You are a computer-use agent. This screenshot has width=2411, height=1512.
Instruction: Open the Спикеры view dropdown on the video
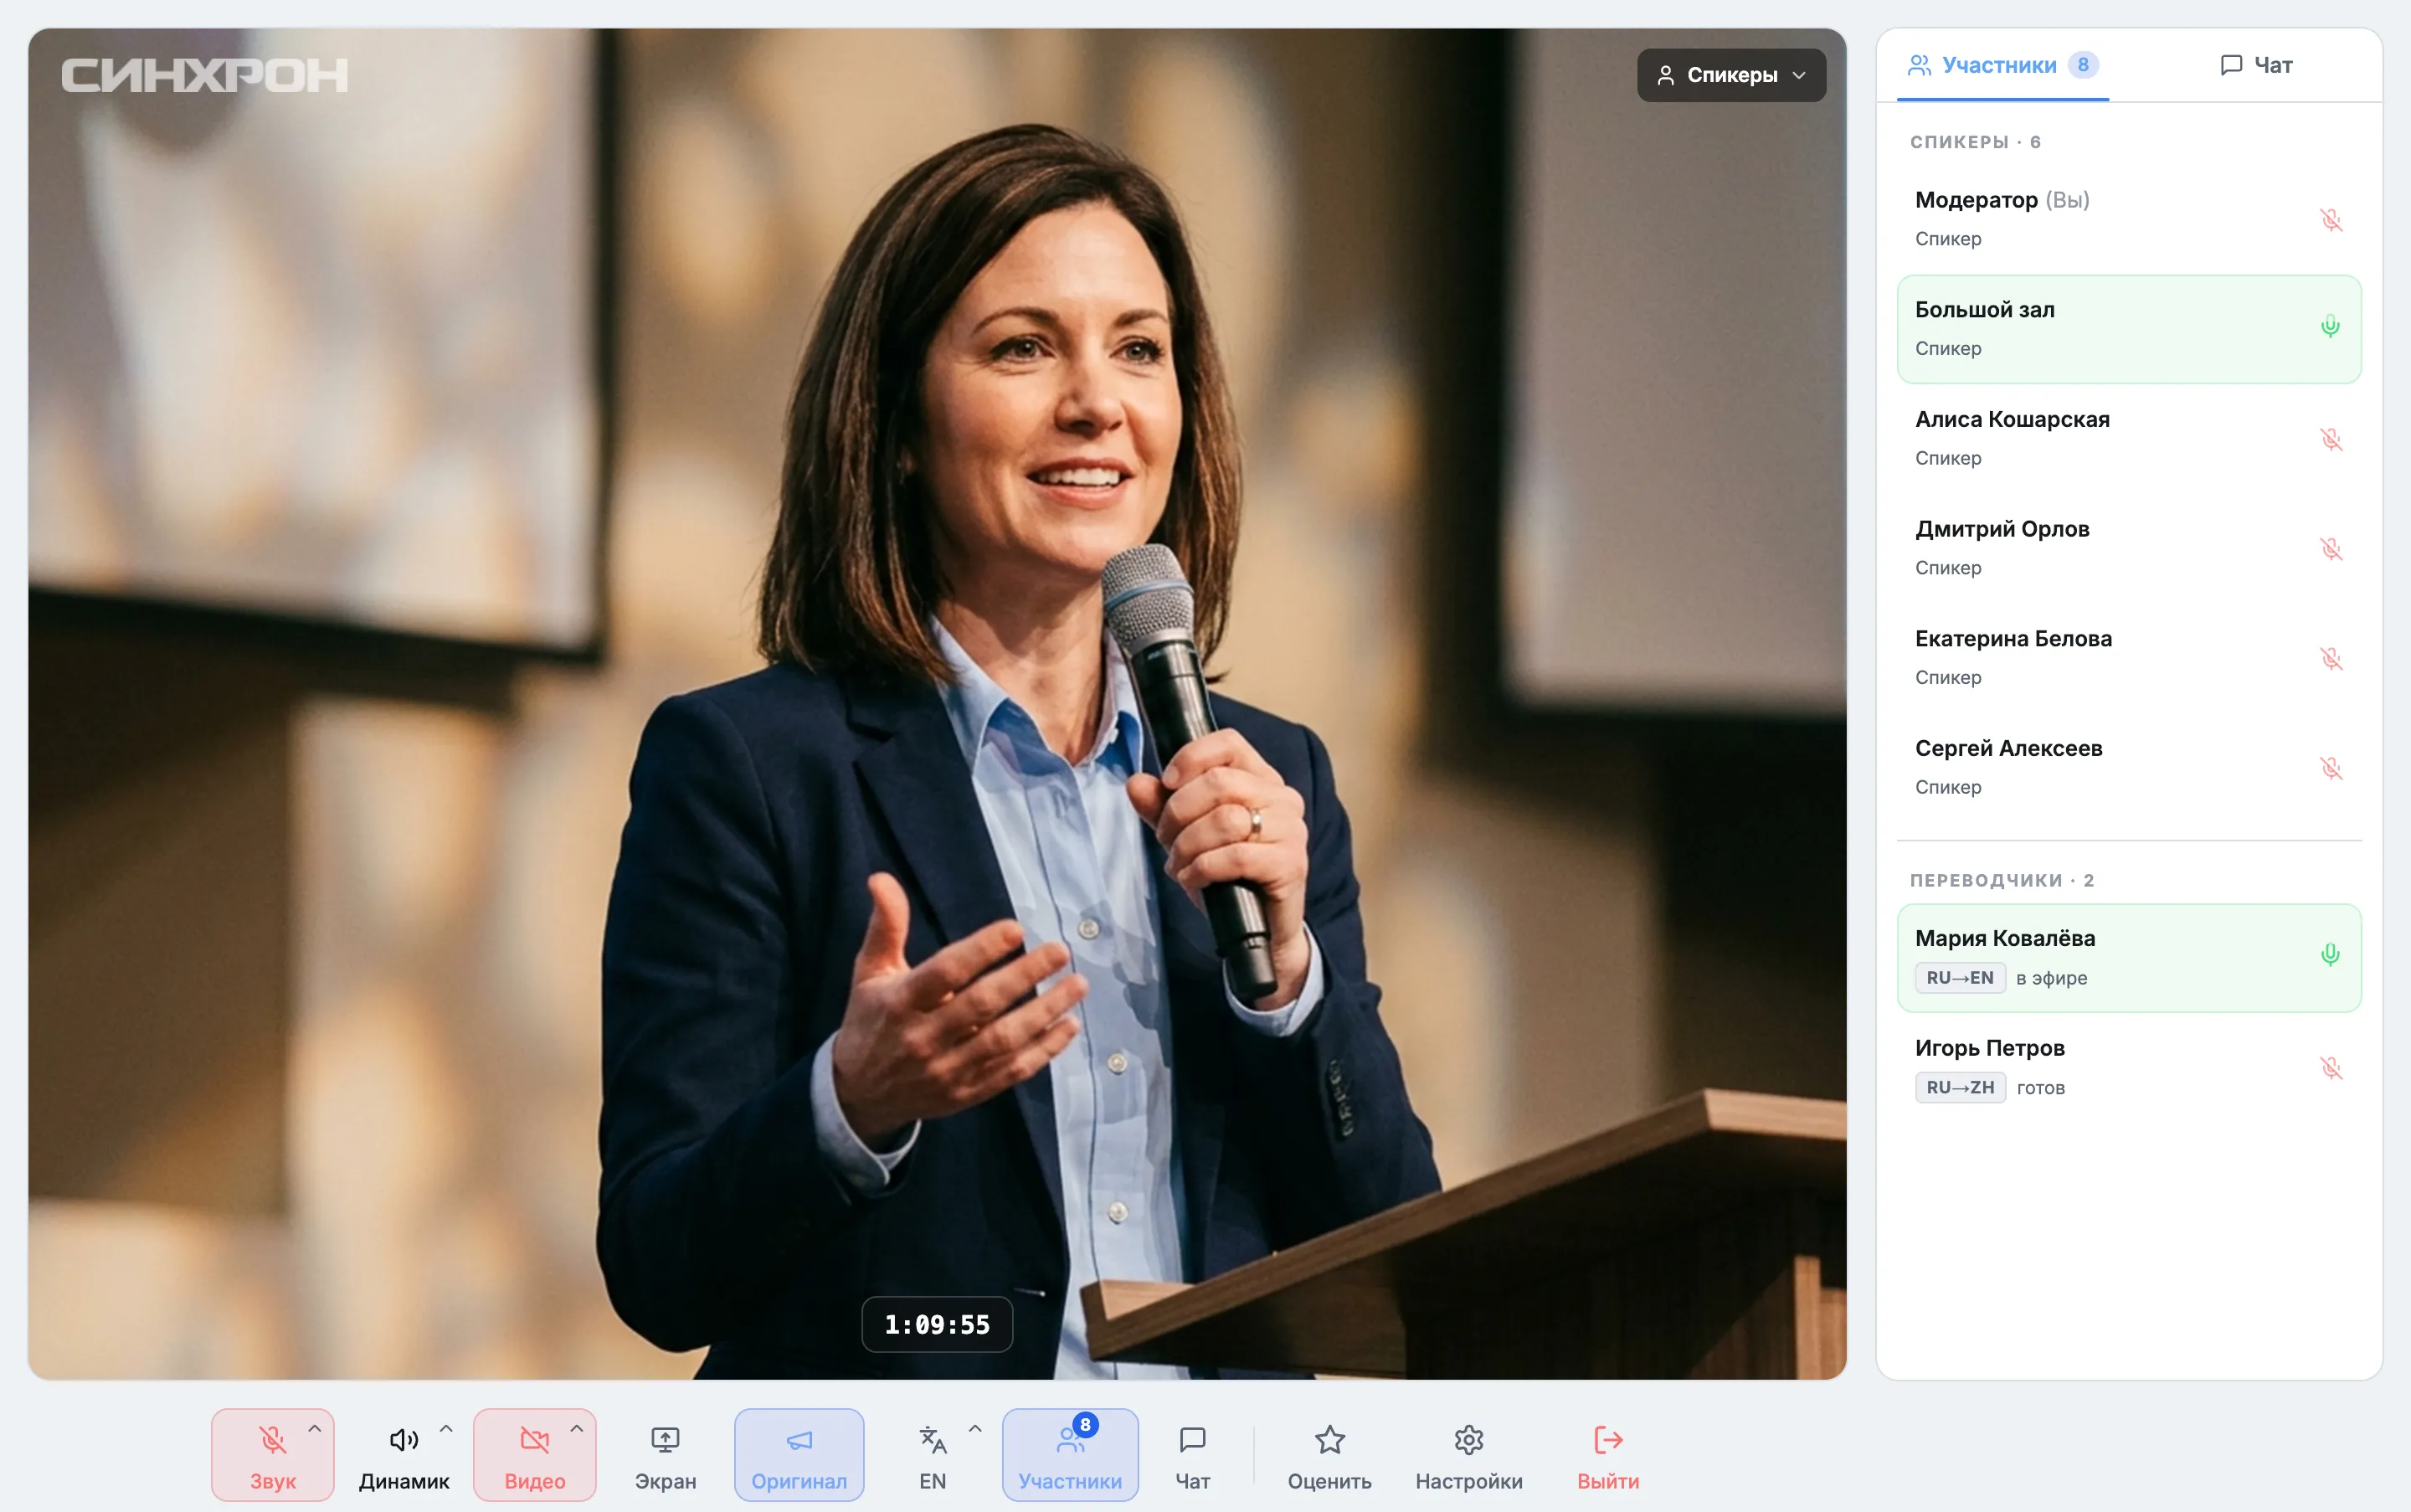[x=1731, y=75]
